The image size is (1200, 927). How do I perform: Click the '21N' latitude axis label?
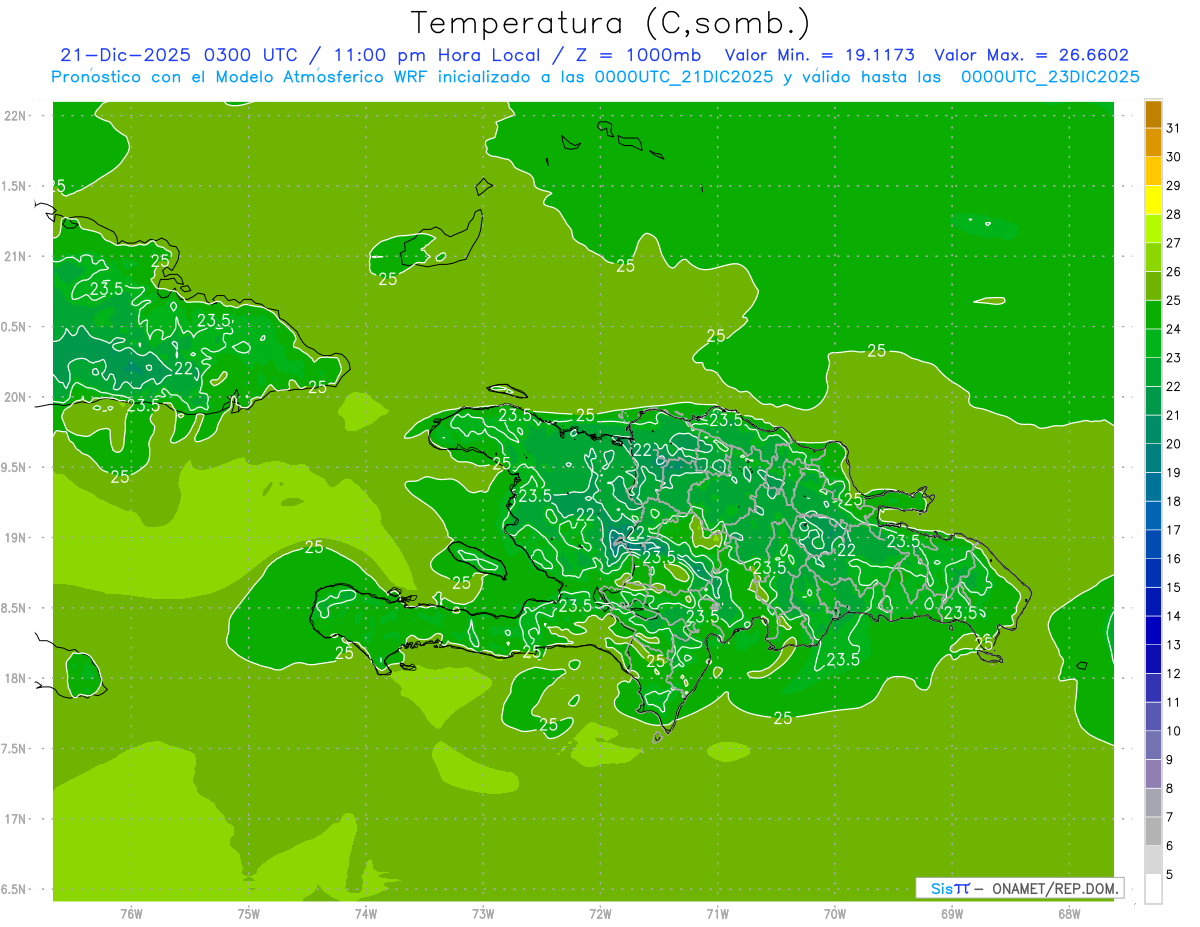pos(15,256)
